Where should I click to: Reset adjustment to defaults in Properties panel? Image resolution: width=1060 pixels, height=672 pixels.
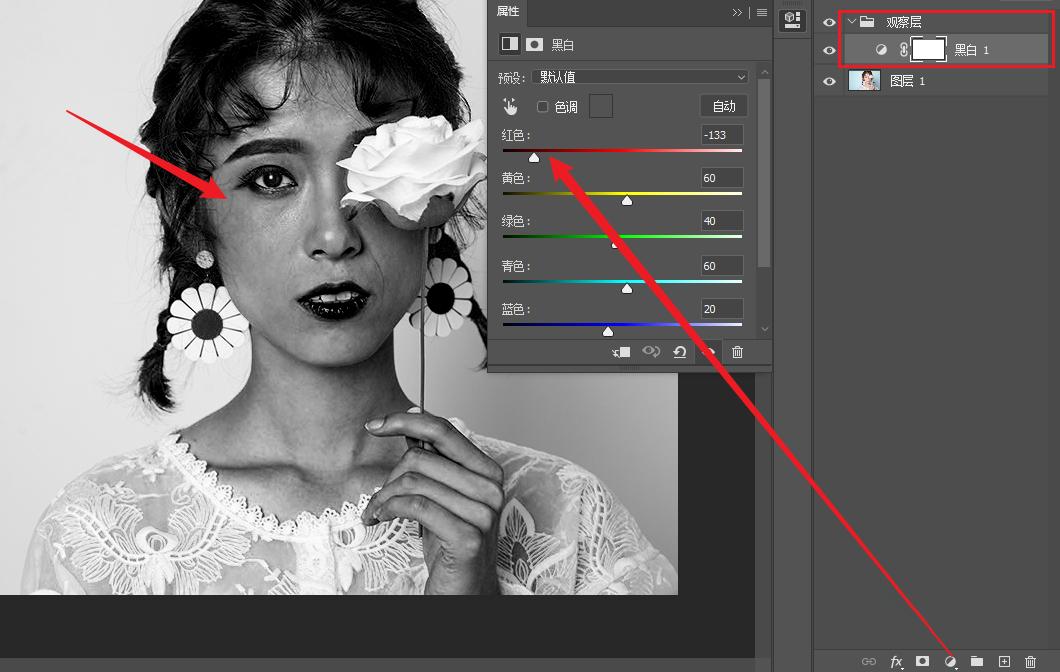click(x=680, y=352)
